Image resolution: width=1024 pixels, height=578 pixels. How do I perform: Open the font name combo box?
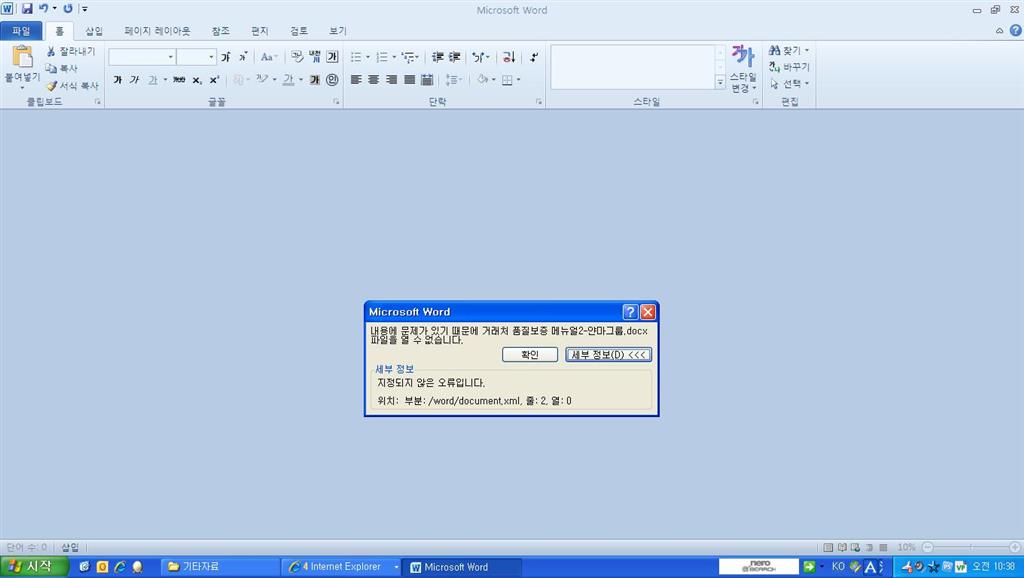(142, 57)
